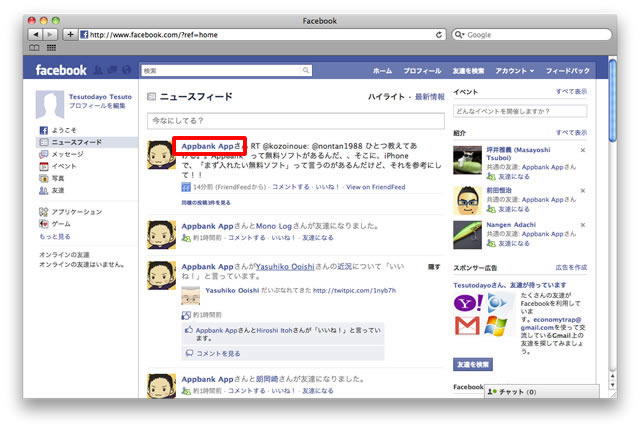The image size is (640, 430).
Task: Go forward with the browser forward arrow
Action: point(50,35)
